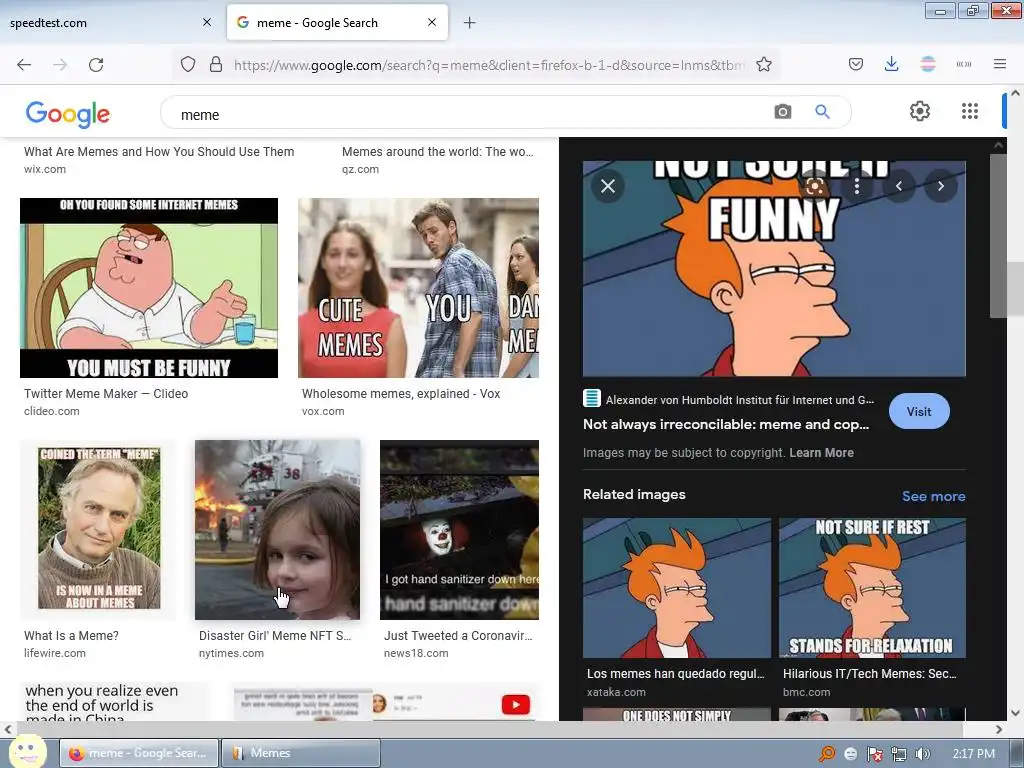Click the network tray icon
This screenshot has width=1024, height=768.
tap(899, 754)
